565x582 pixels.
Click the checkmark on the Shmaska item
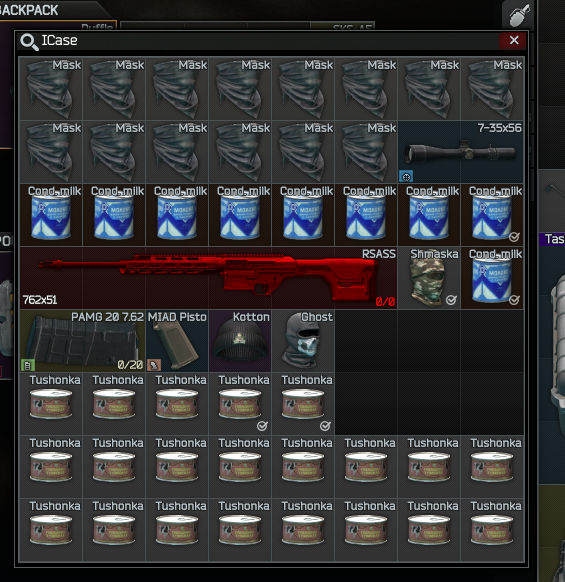pos(451,300)
